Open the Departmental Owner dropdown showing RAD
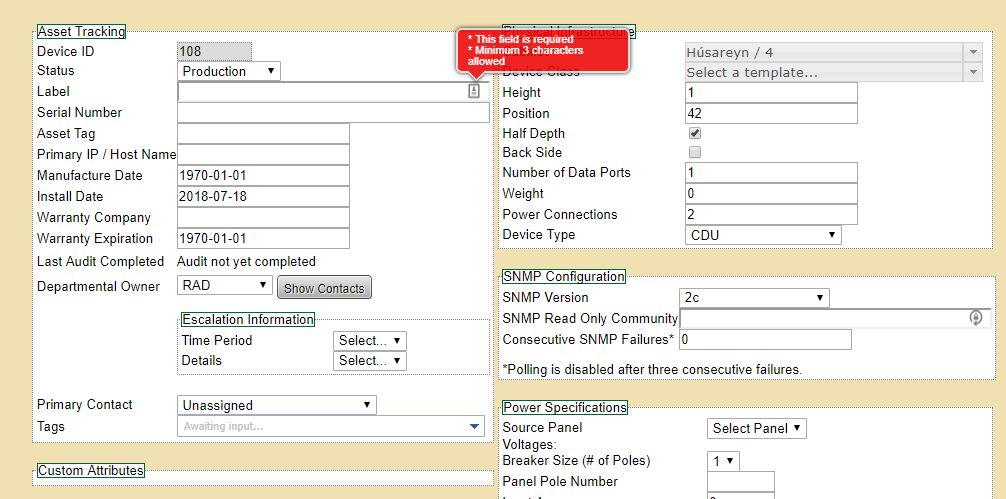 pos(225,285)
